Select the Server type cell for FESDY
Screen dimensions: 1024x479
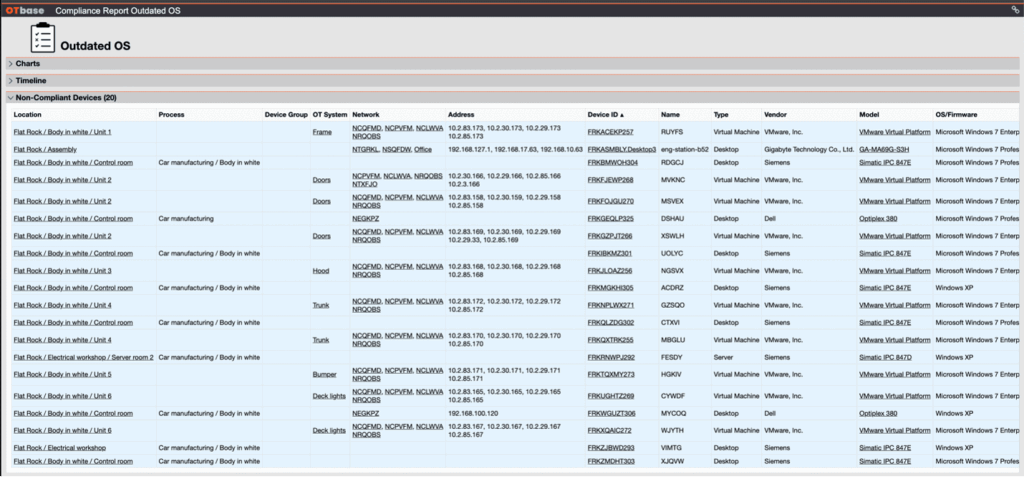723,357
